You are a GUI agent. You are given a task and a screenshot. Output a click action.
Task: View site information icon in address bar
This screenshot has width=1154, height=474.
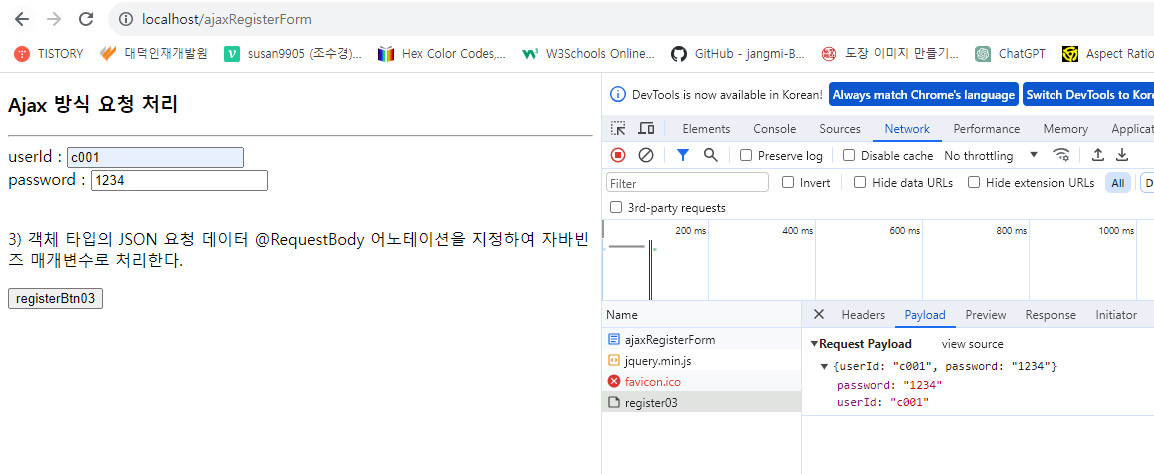[125, 19]
